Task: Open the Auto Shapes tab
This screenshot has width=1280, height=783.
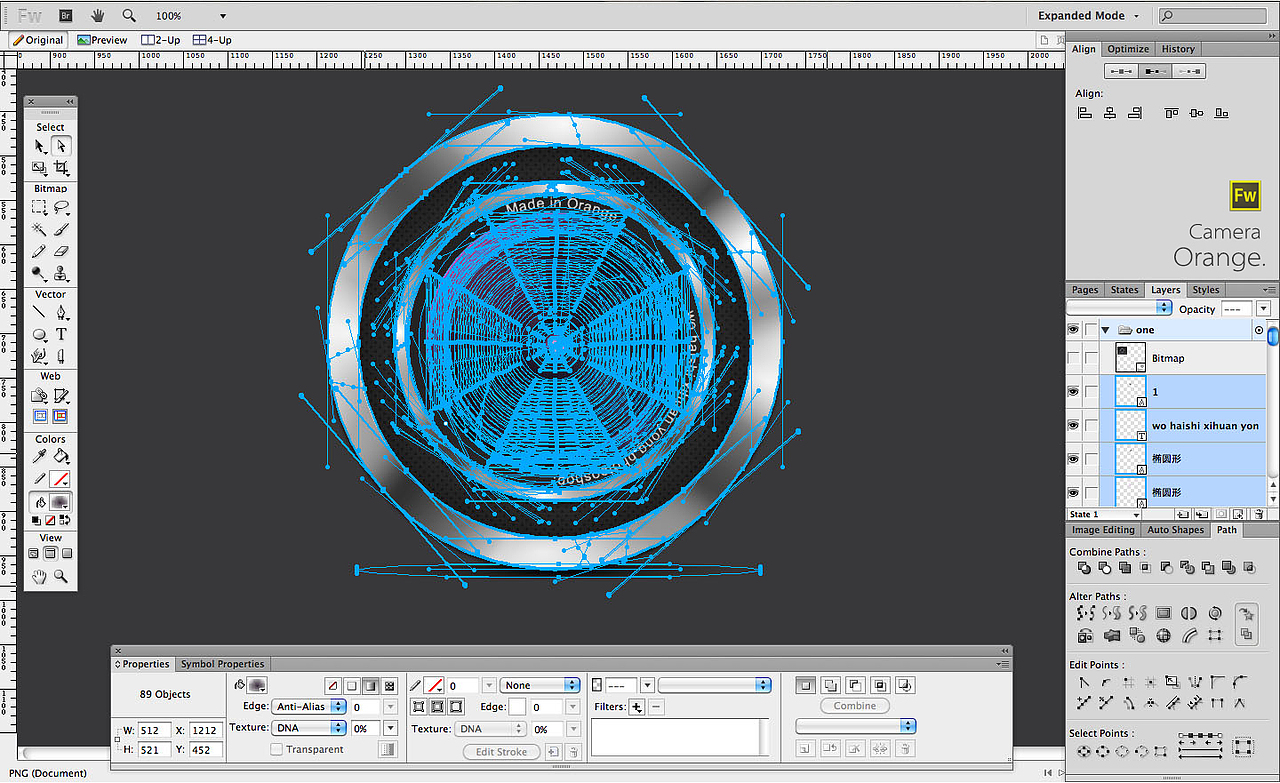Action: (1176, 530)
